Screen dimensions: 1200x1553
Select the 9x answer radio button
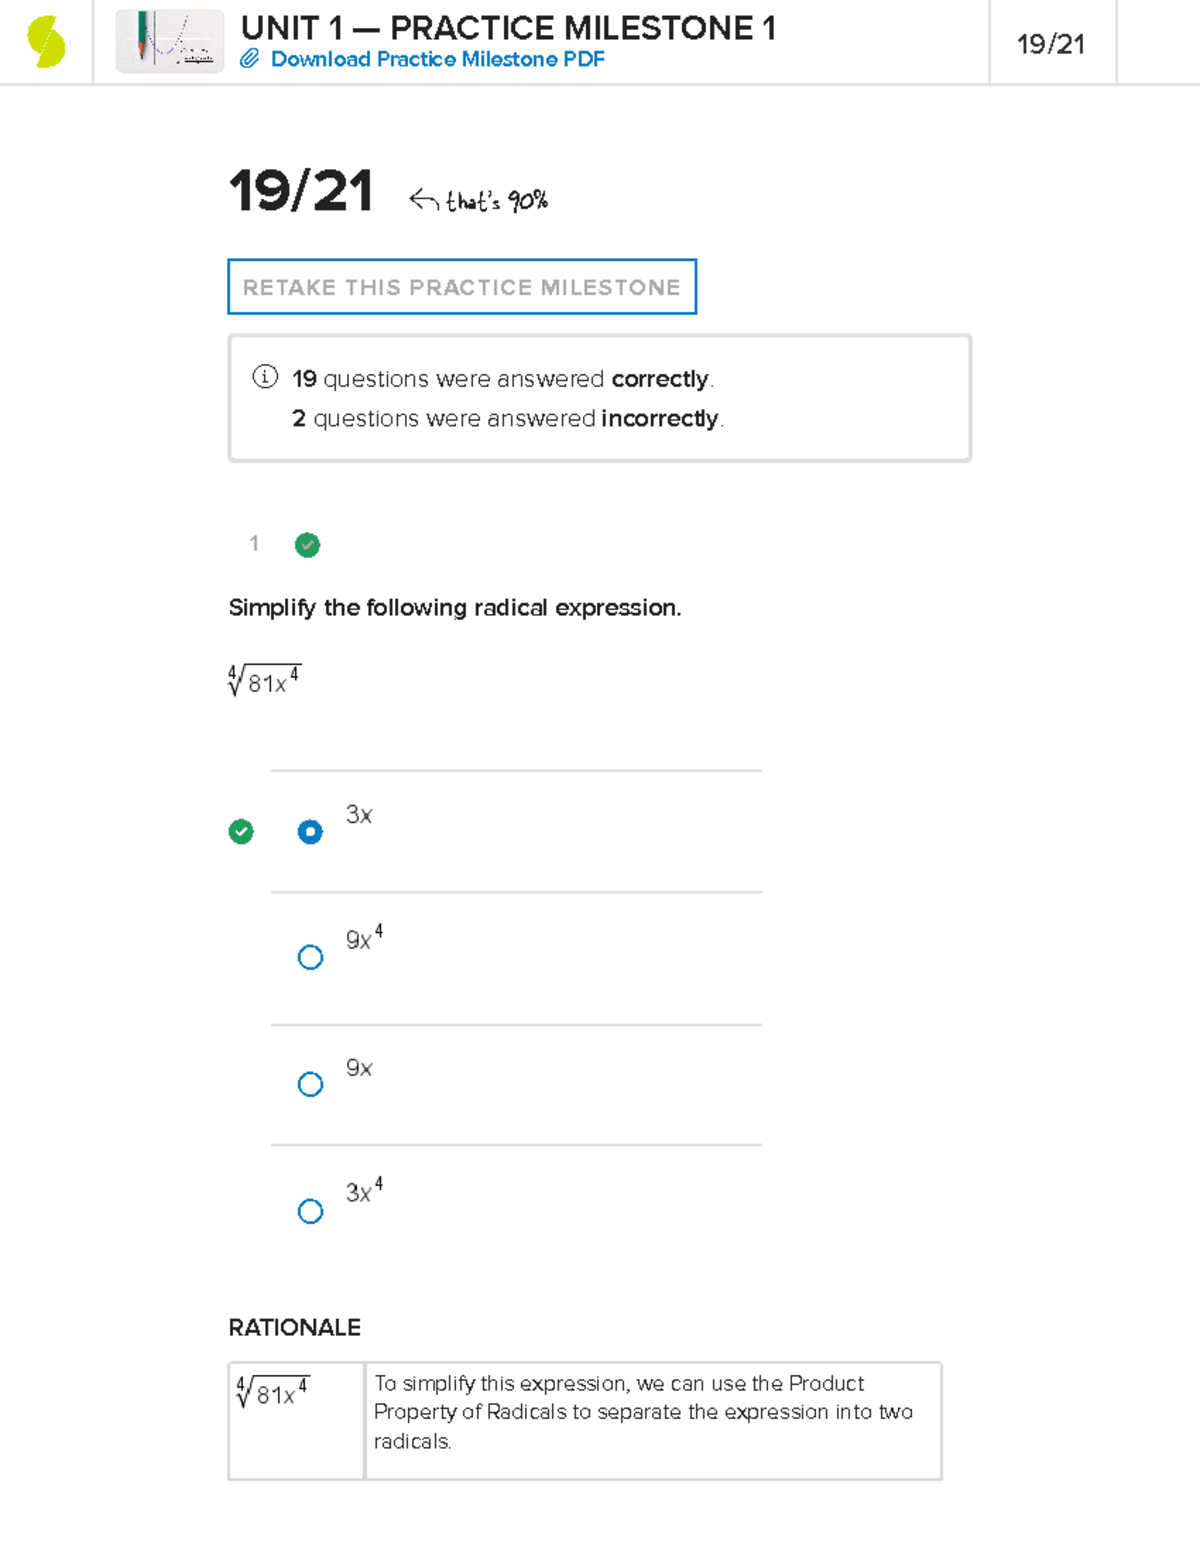point(310,1085)
